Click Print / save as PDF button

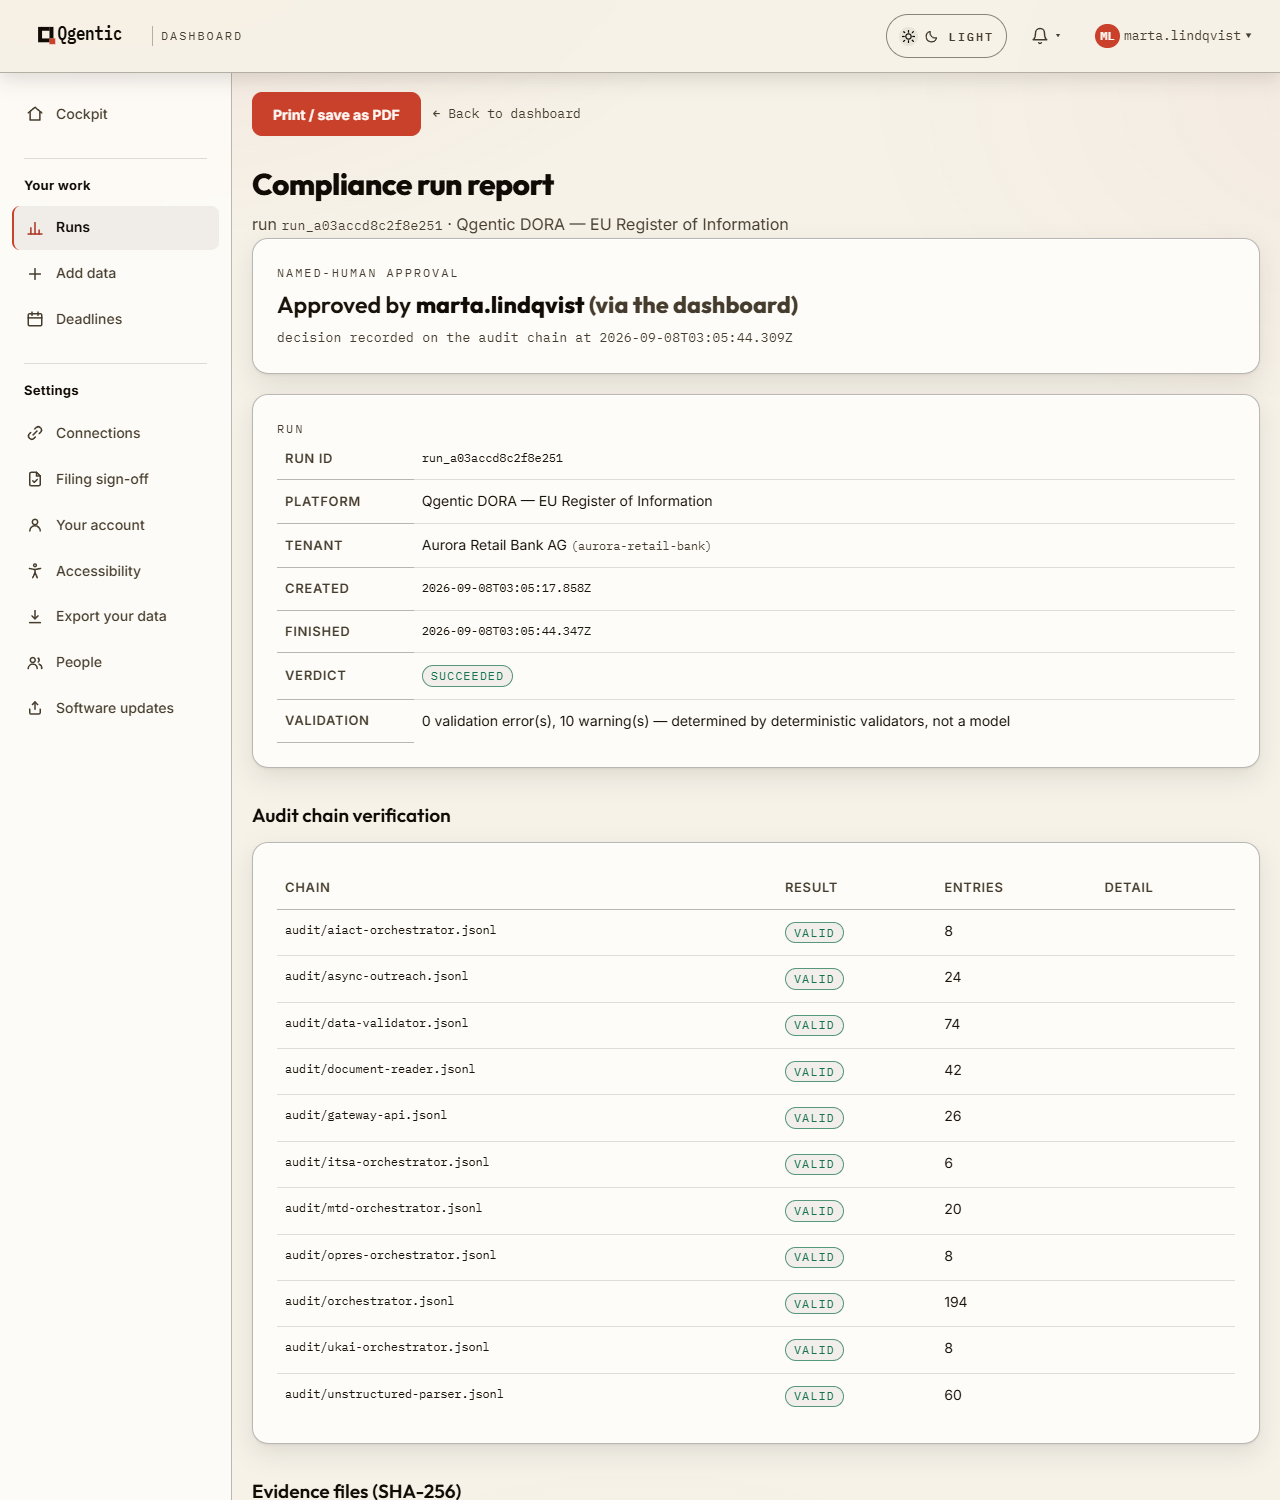336,114
